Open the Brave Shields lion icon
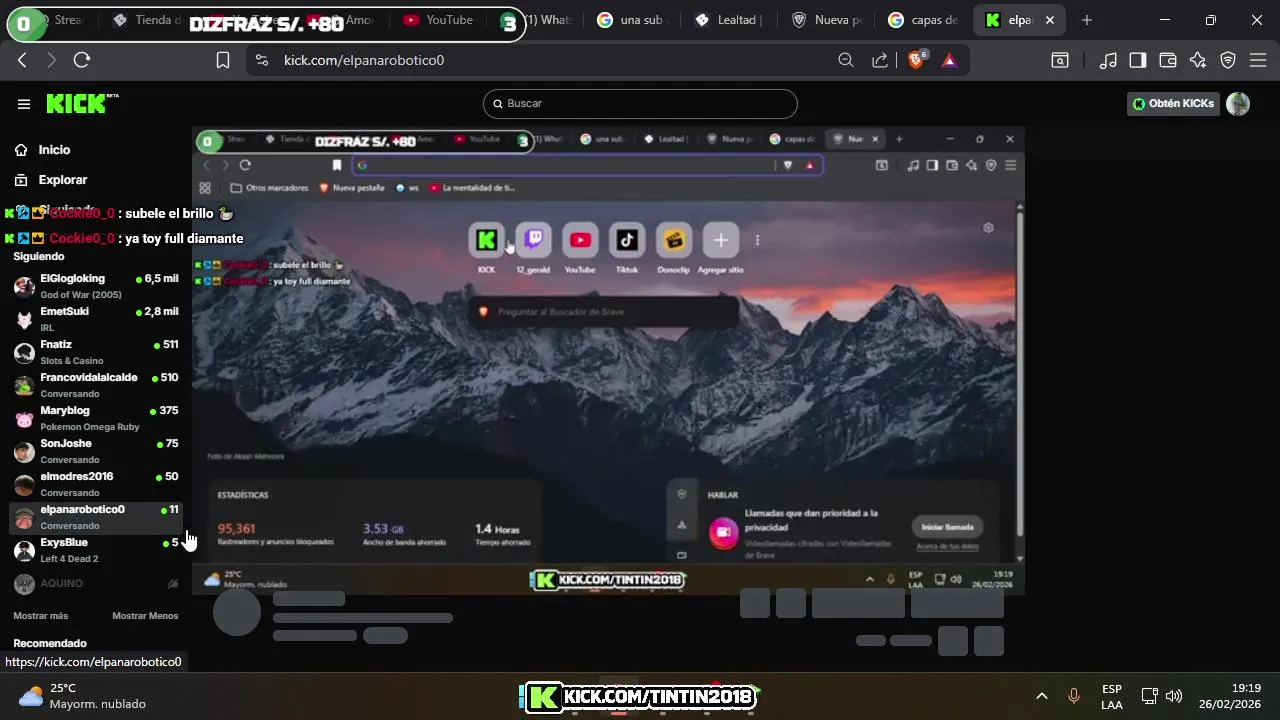1280x720 pixels. 916,60
